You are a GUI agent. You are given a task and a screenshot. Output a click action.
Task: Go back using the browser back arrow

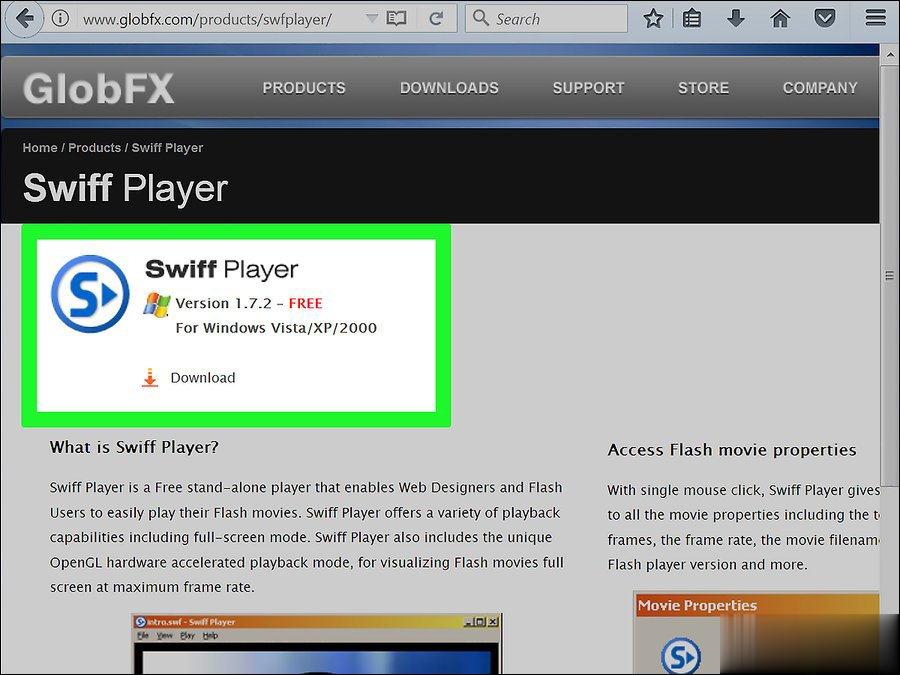tap(25, 18)
